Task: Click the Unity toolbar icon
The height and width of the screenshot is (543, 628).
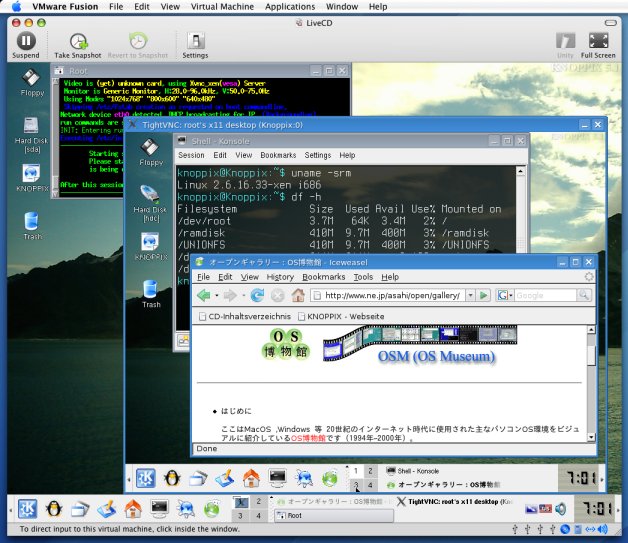Action: point(565,46)
